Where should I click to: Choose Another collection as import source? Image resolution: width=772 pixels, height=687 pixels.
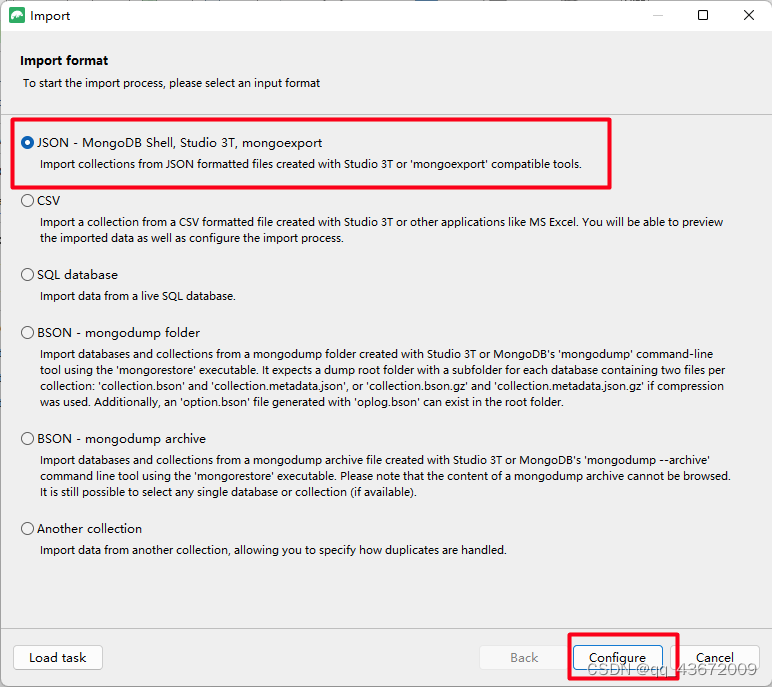point(28,529)
